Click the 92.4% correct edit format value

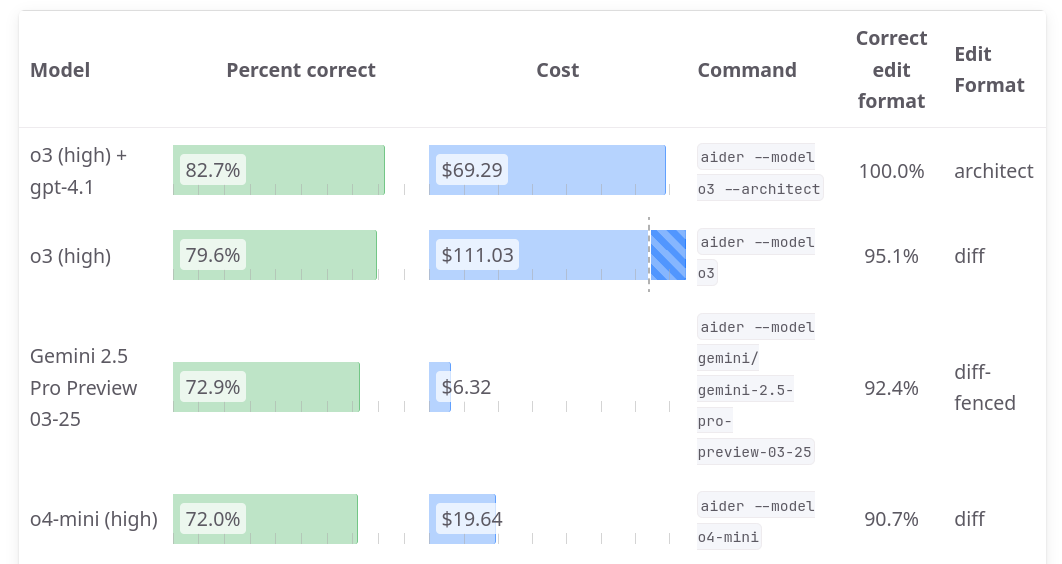[891, 388]
